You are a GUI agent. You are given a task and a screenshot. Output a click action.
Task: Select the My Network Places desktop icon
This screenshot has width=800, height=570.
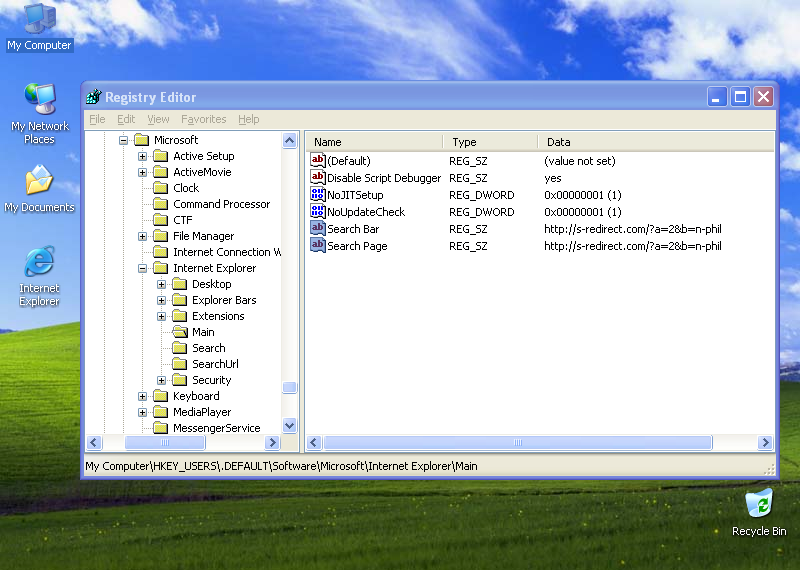coord(39,113)
